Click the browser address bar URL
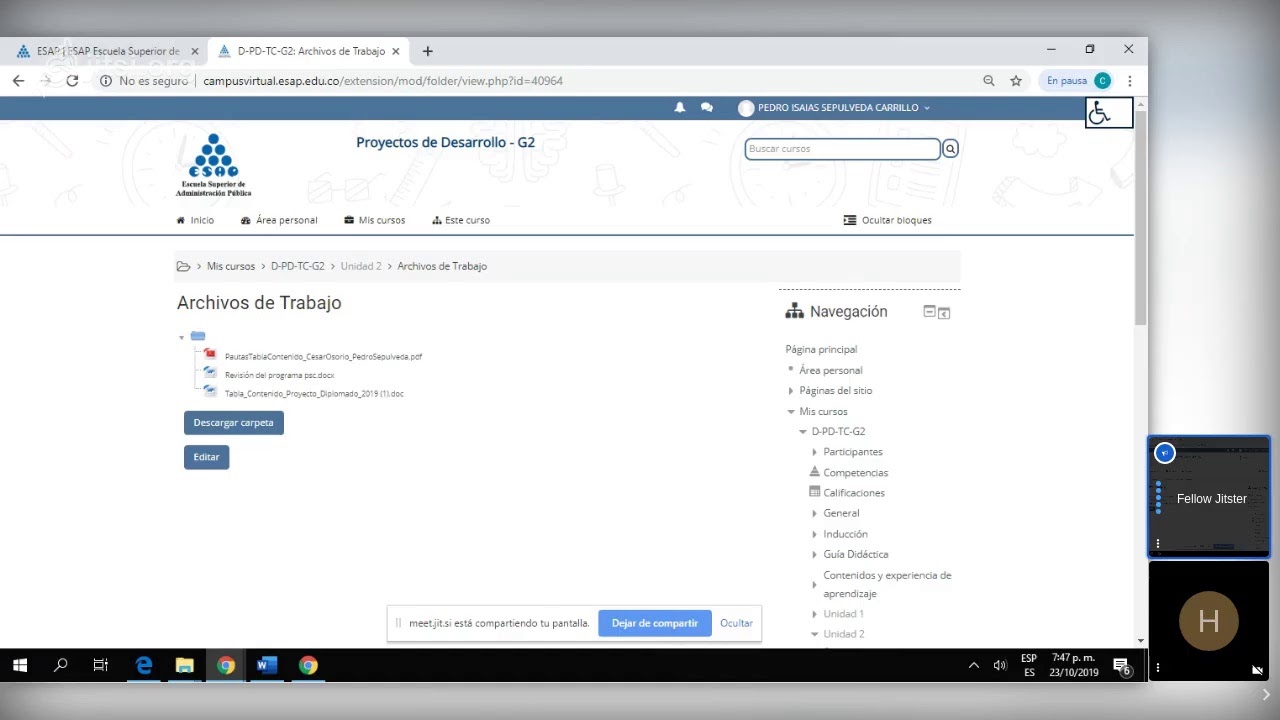Image resolution: width=1280 pixels, height=720 pixels. (383, 81)
